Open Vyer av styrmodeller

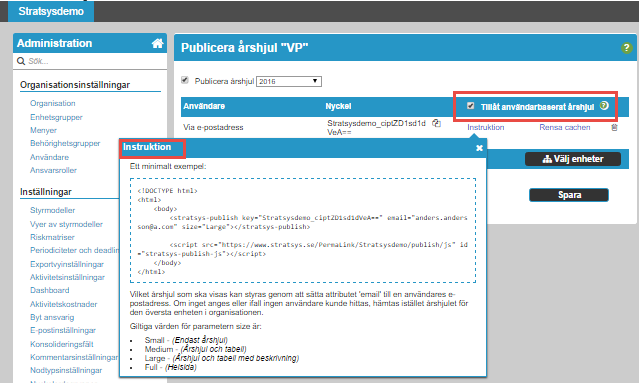pyautogui.click(x=66, y=224)
